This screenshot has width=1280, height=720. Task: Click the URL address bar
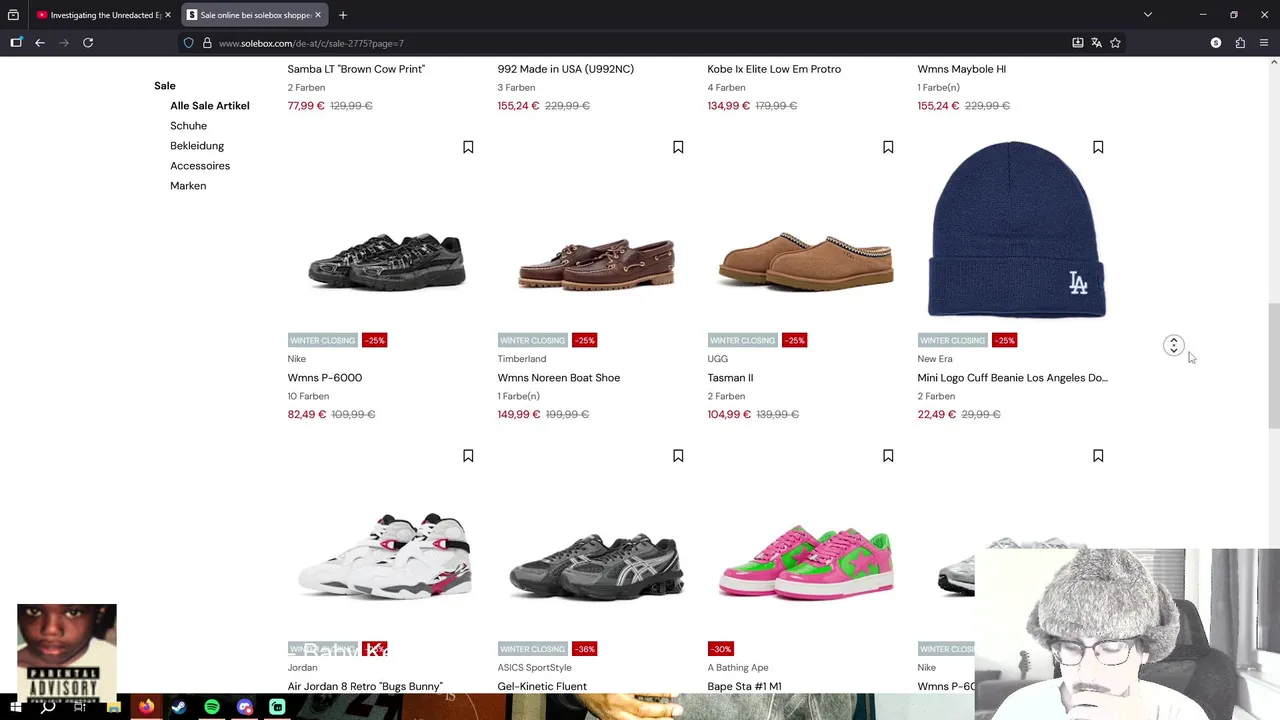[600, 43]
